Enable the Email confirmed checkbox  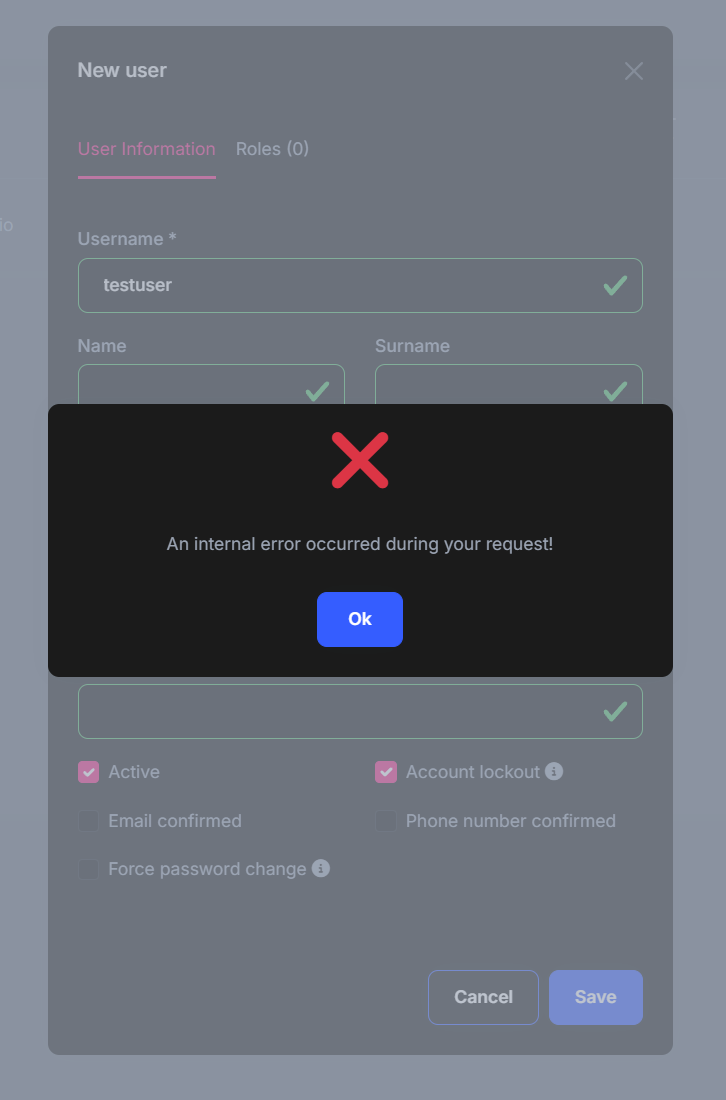(x=89, y=821)
